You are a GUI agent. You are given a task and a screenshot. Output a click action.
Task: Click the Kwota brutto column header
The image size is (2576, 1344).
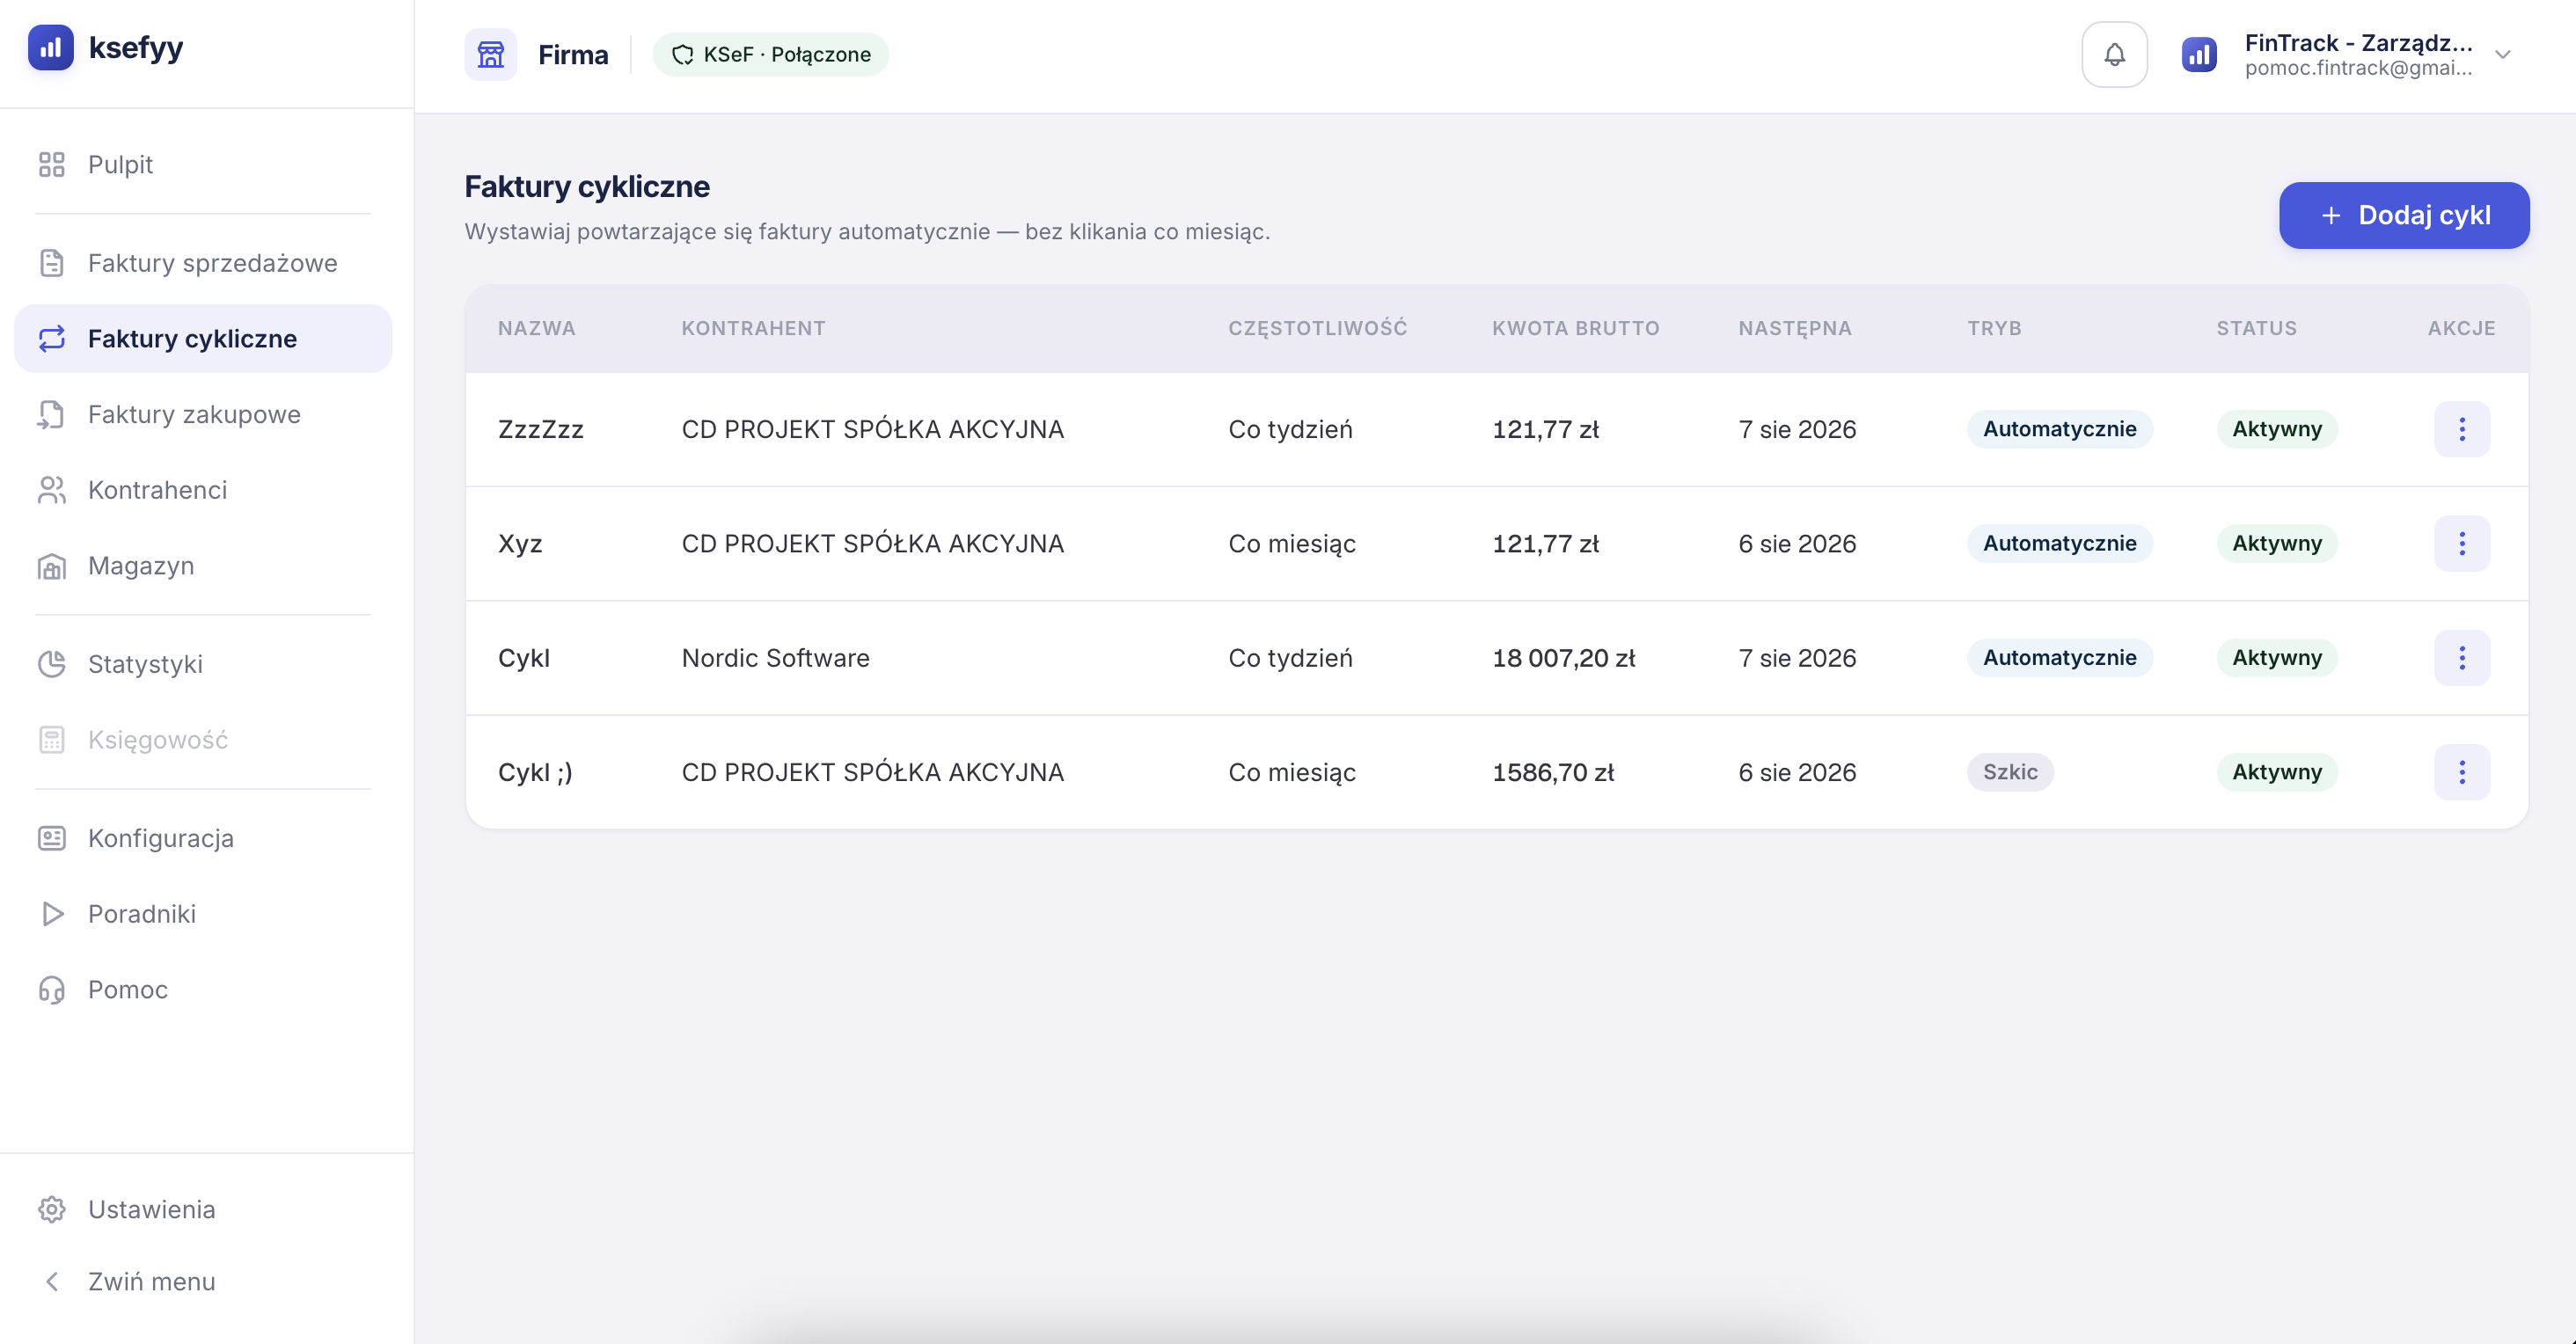click(1576, 328)
